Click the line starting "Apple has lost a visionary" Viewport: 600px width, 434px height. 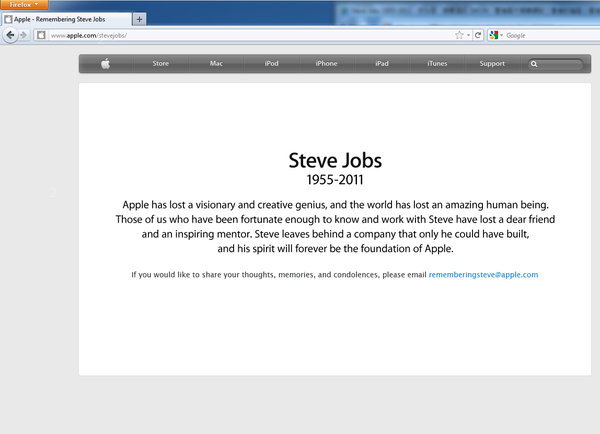[x=336, y=205]
